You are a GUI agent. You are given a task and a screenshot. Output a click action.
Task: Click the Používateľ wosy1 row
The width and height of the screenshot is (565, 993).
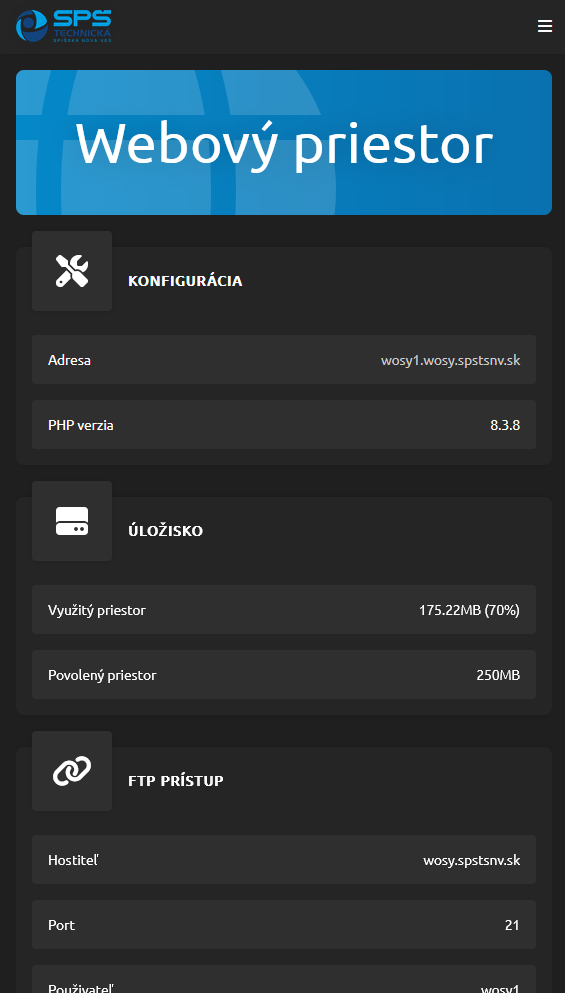284,979
